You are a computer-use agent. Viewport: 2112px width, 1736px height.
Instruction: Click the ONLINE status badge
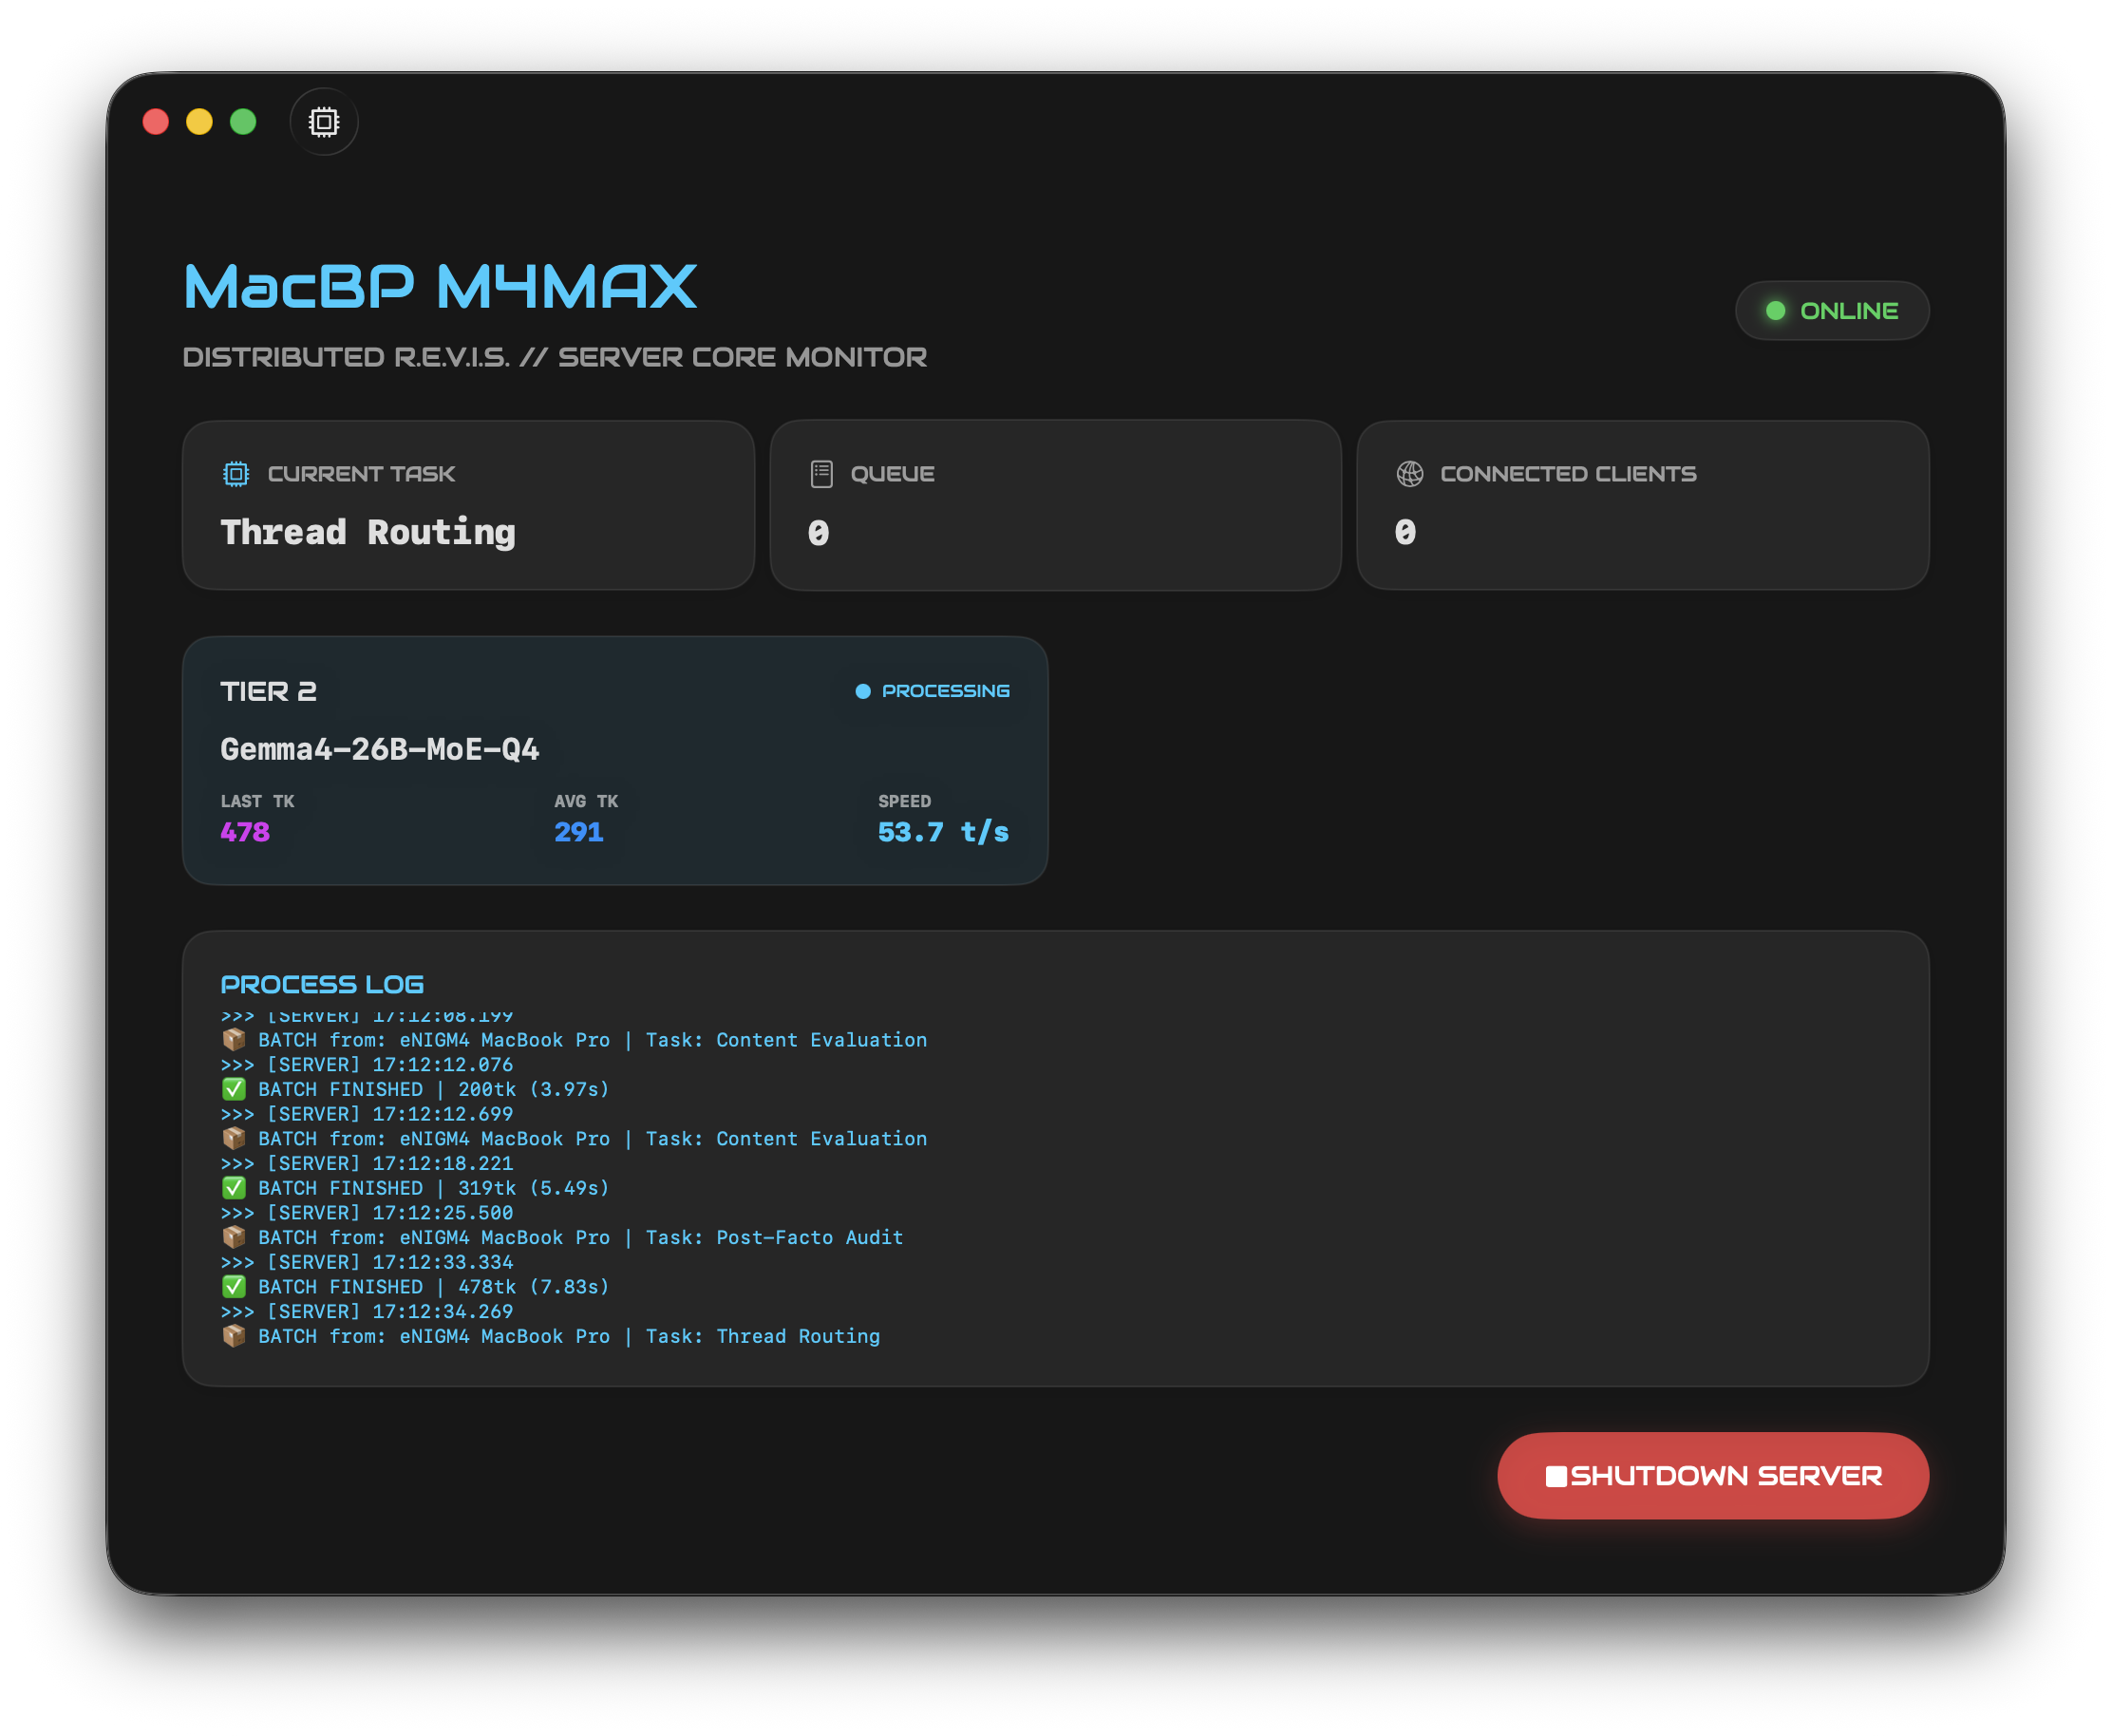click(x=1832, y=311)
